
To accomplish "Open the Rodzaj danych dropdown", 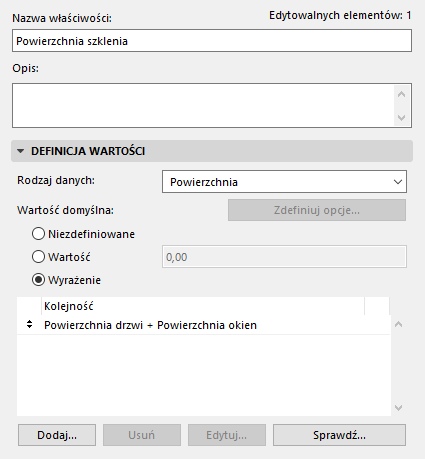I will tap(284, 182).
